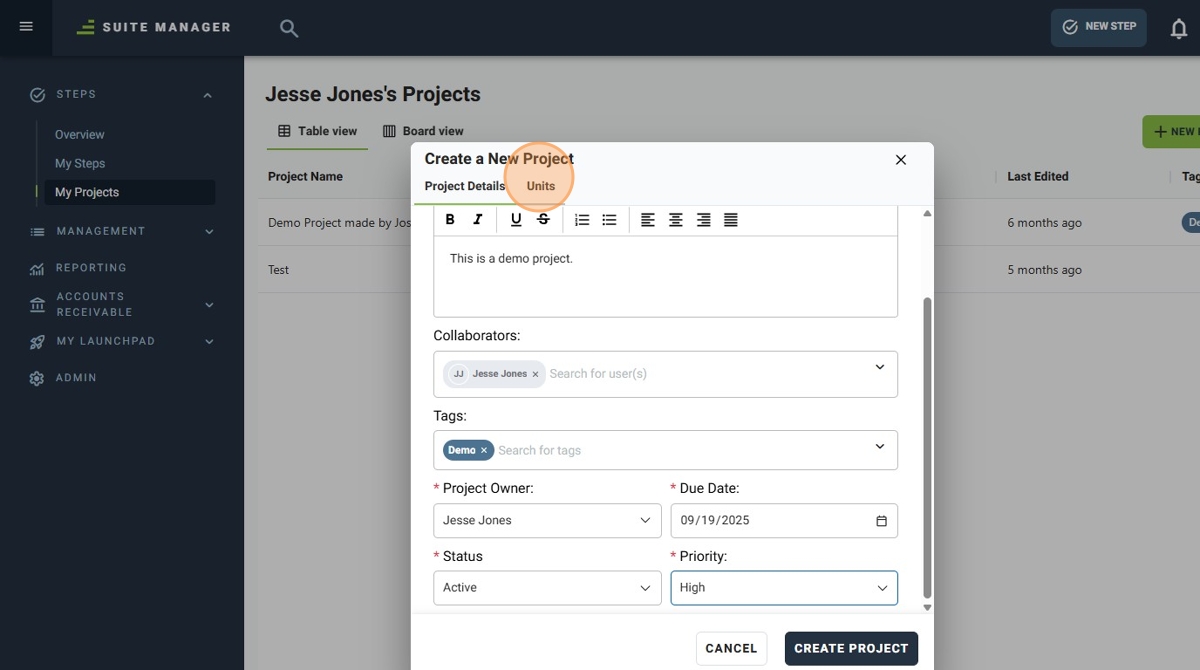
Task: Open the Status dropdown
Action: [547, 588]
